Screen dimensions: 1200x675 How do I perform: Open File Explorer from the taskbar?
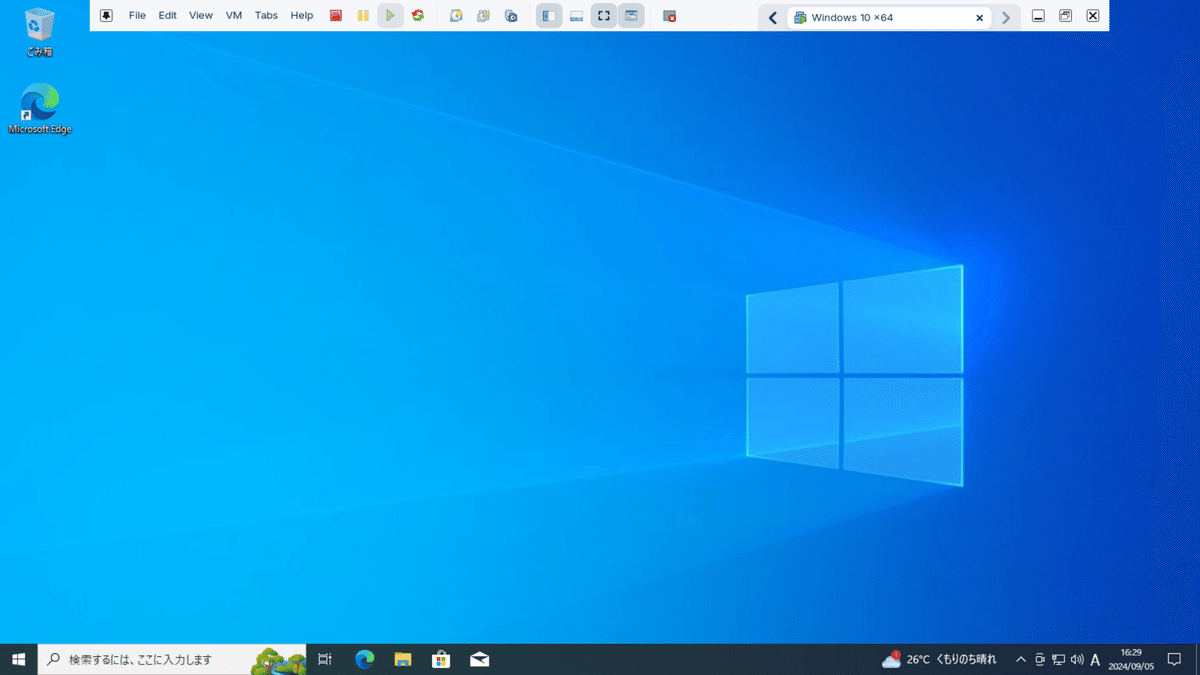(x=402, y=659)
